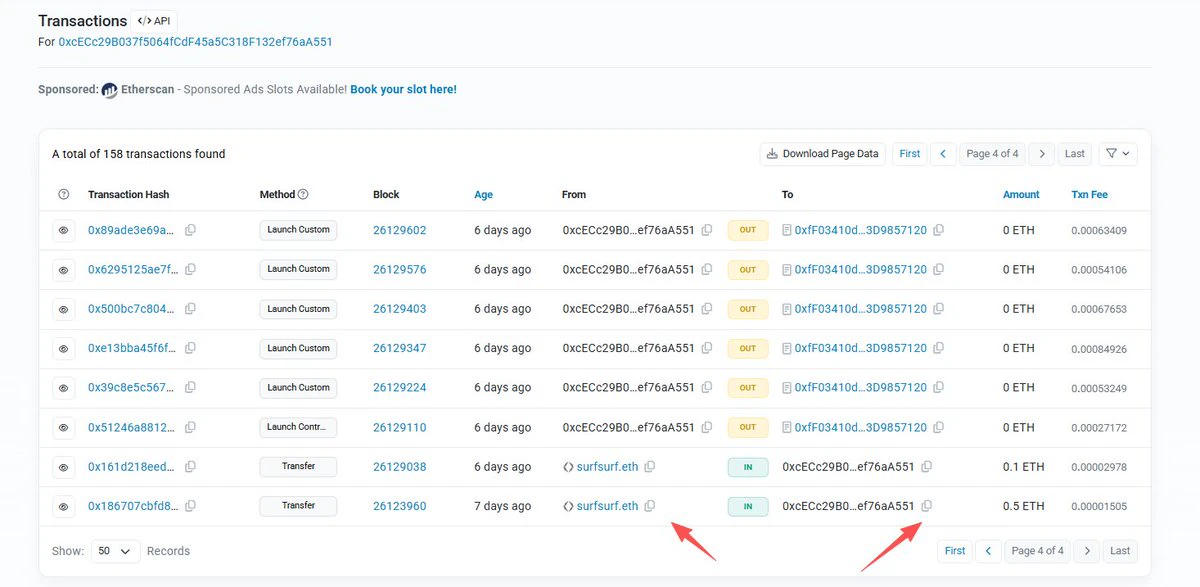Viewport: 1200px width, 587px height.
Task: Open the filter dropdown with funnel icon
Action: pyautogui.click(x=1118, y=154)
